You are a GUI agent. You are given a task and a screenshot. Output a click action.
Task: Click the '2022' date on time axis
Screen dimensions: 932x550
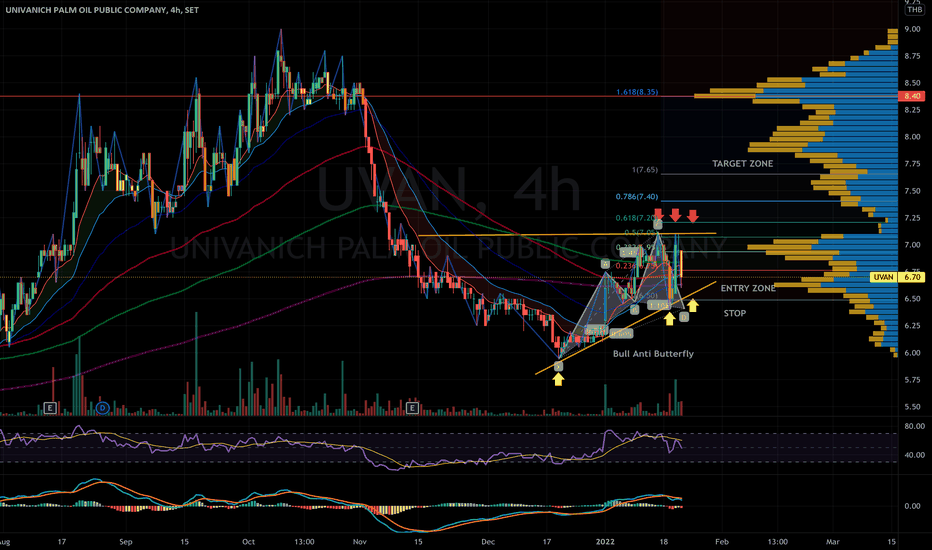(605, 542)
